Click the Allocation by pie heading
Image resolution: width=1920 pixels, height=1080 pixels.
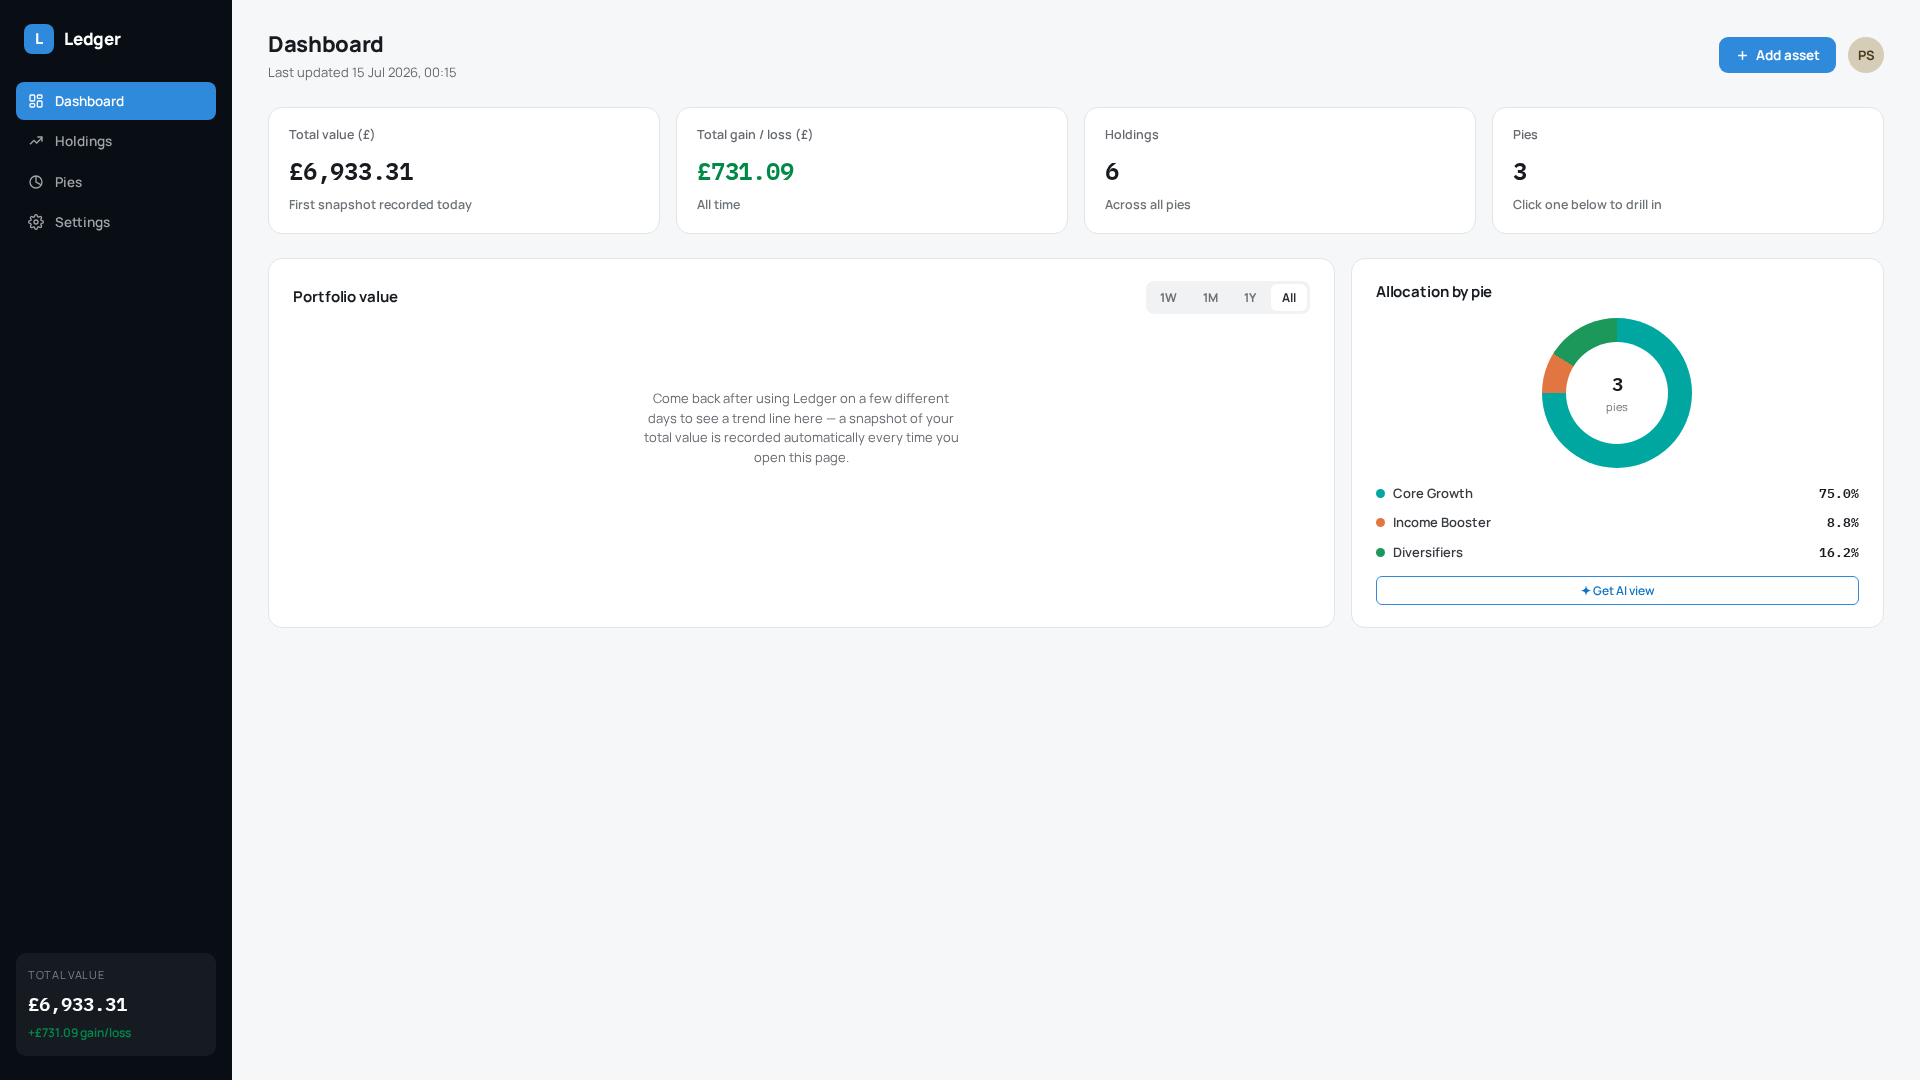pyautogui.click(x=1433, y=292)
